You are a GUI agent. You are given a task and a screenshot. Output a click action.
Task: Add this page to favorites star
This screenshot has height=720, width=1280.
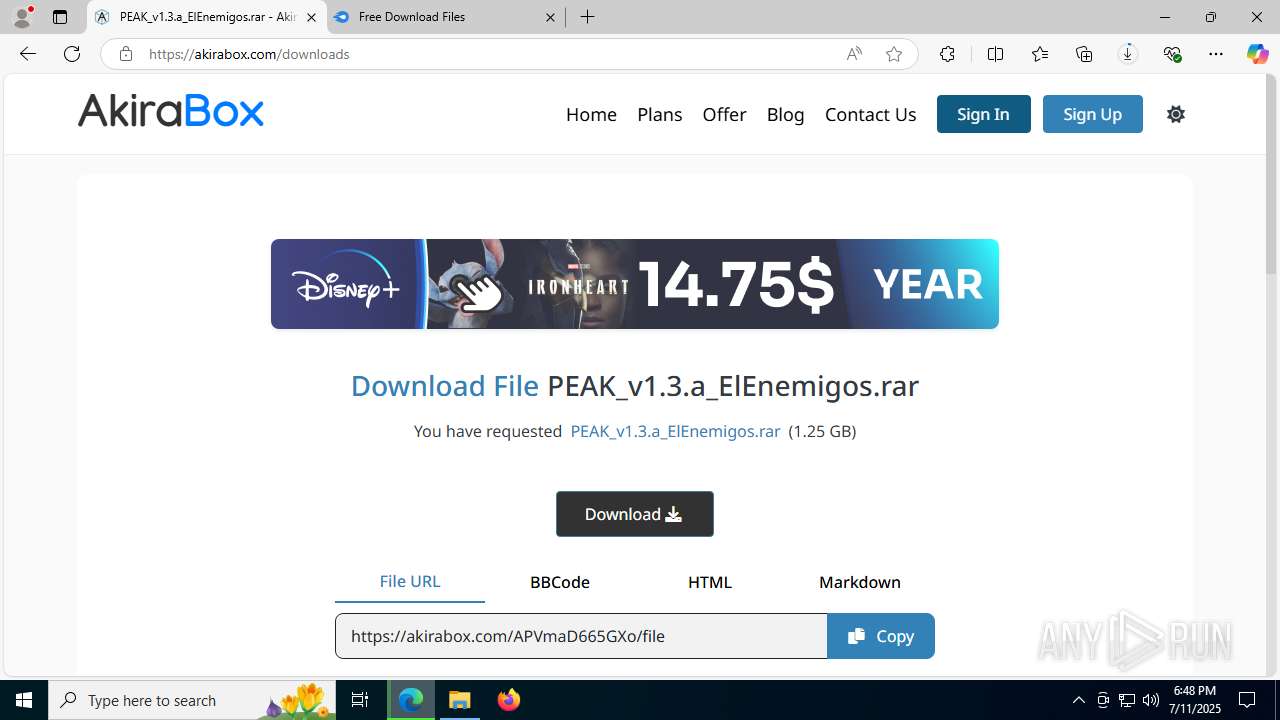coord(894,54)
